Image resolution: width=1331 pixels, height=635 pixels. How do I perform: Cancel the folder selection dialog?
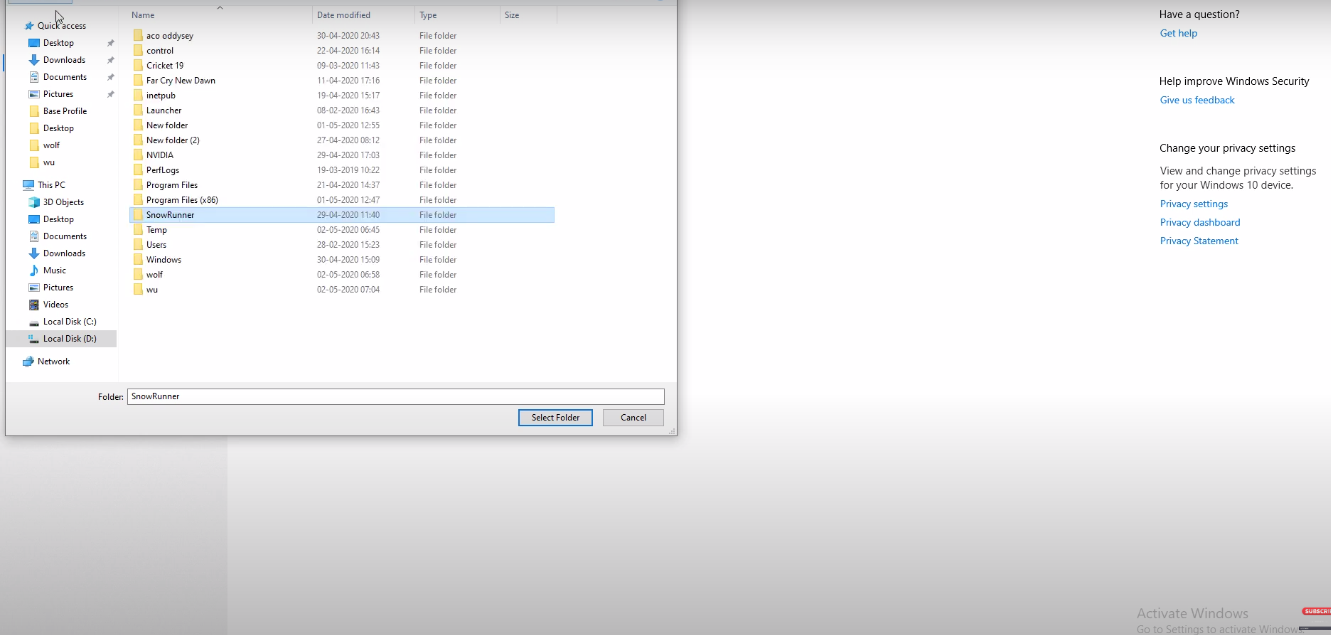(x=633, y=417)
